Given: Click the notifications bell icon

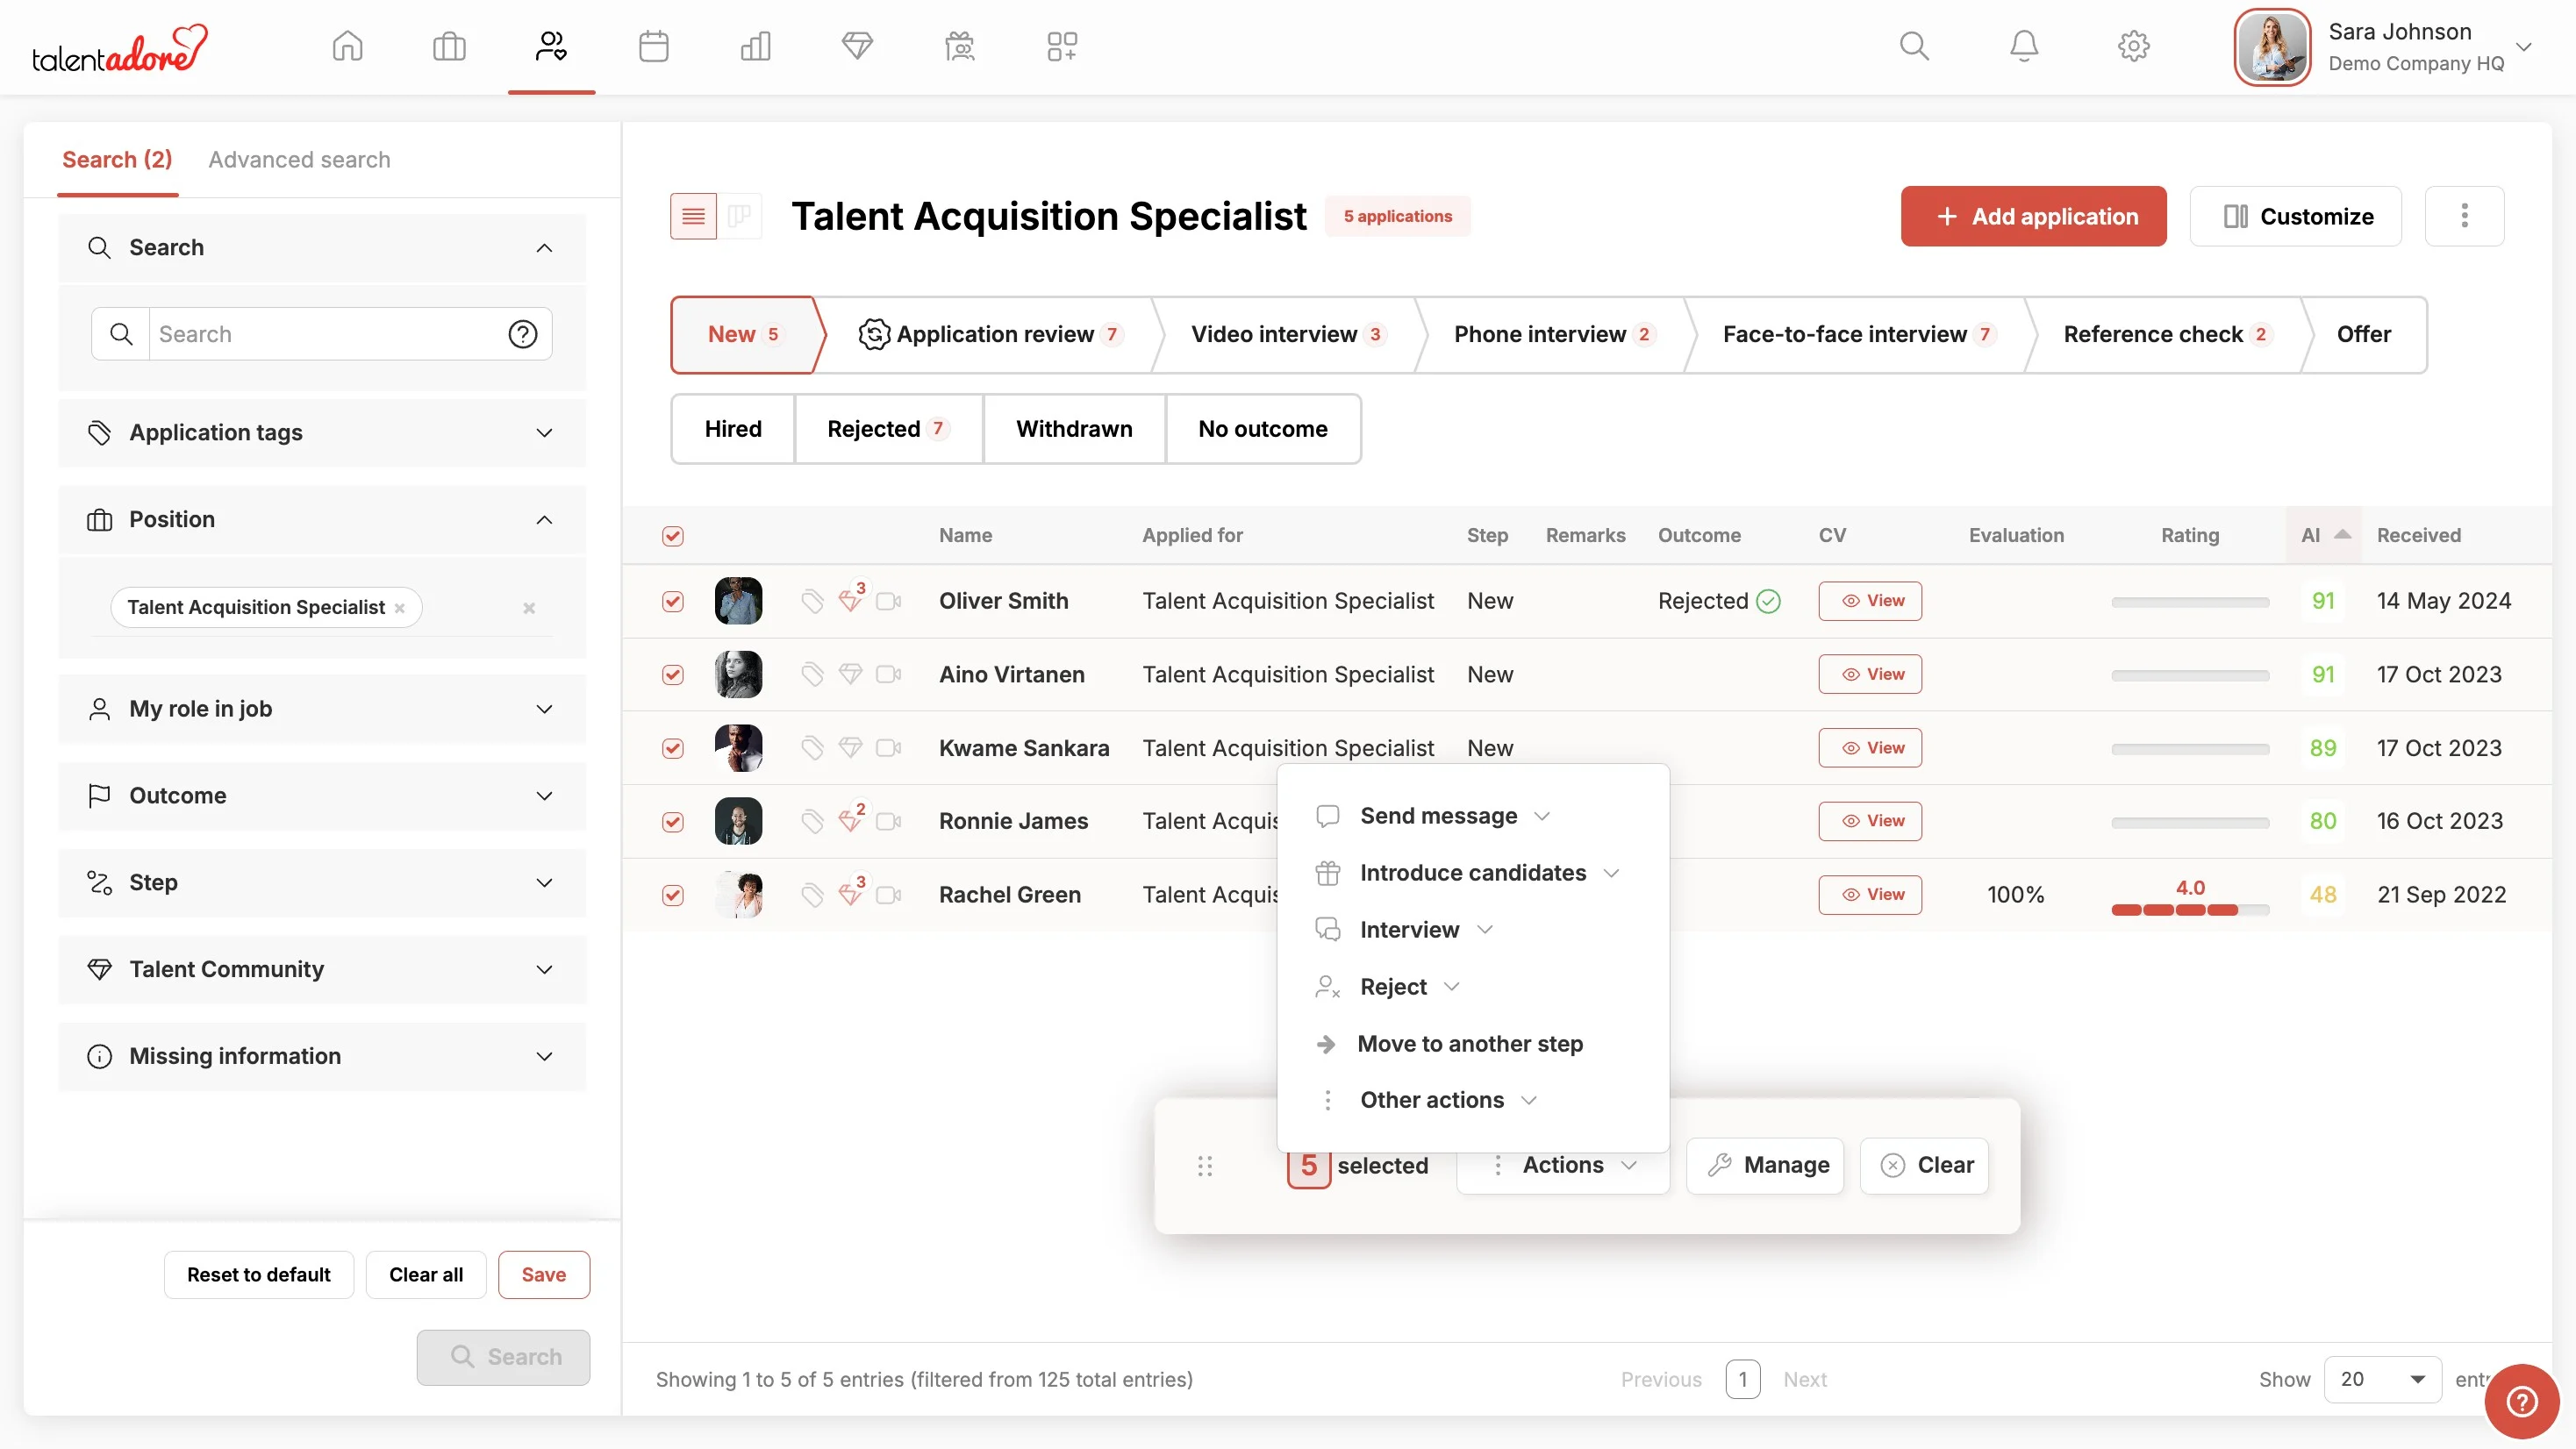Looking at the screenshot, I should pos(2023,46).
